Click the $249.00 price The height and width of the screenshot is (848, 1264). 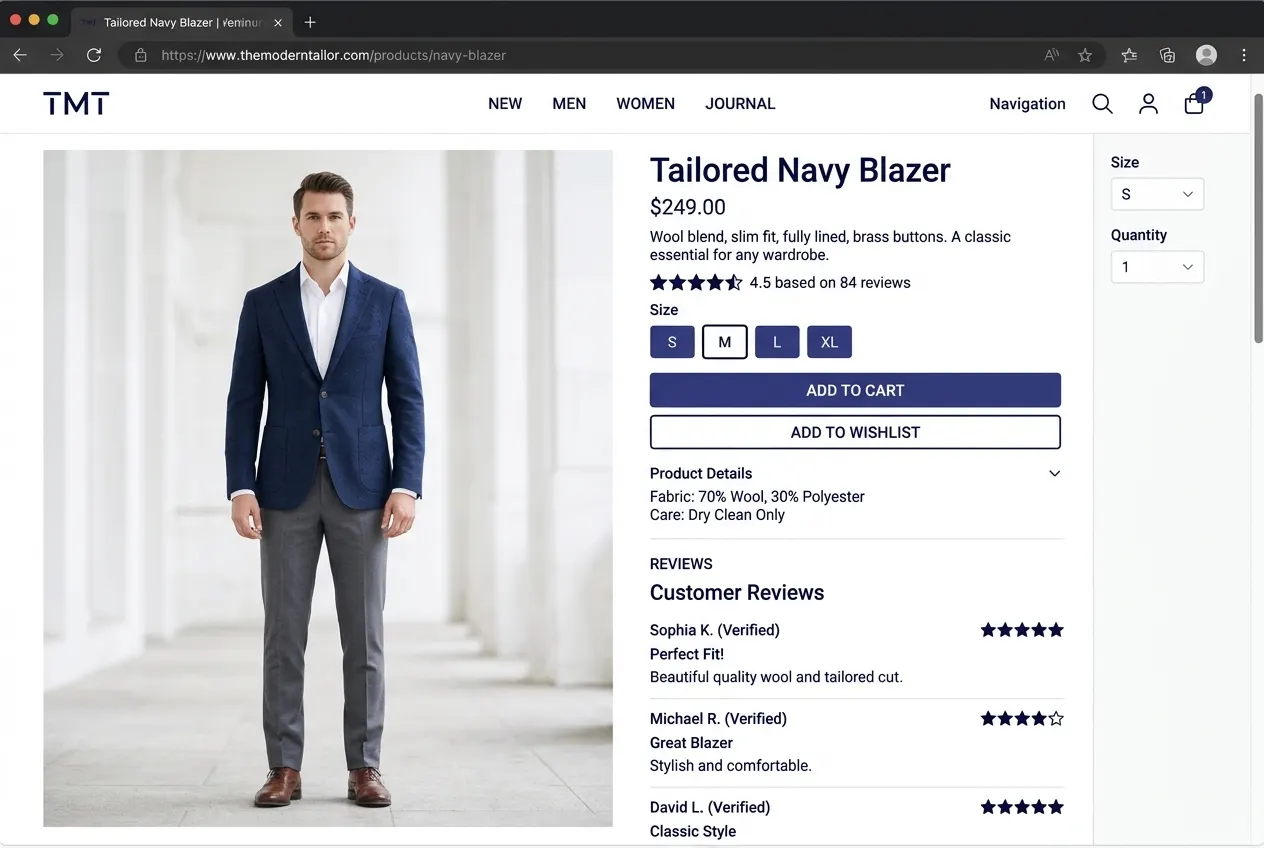point(688,207)
